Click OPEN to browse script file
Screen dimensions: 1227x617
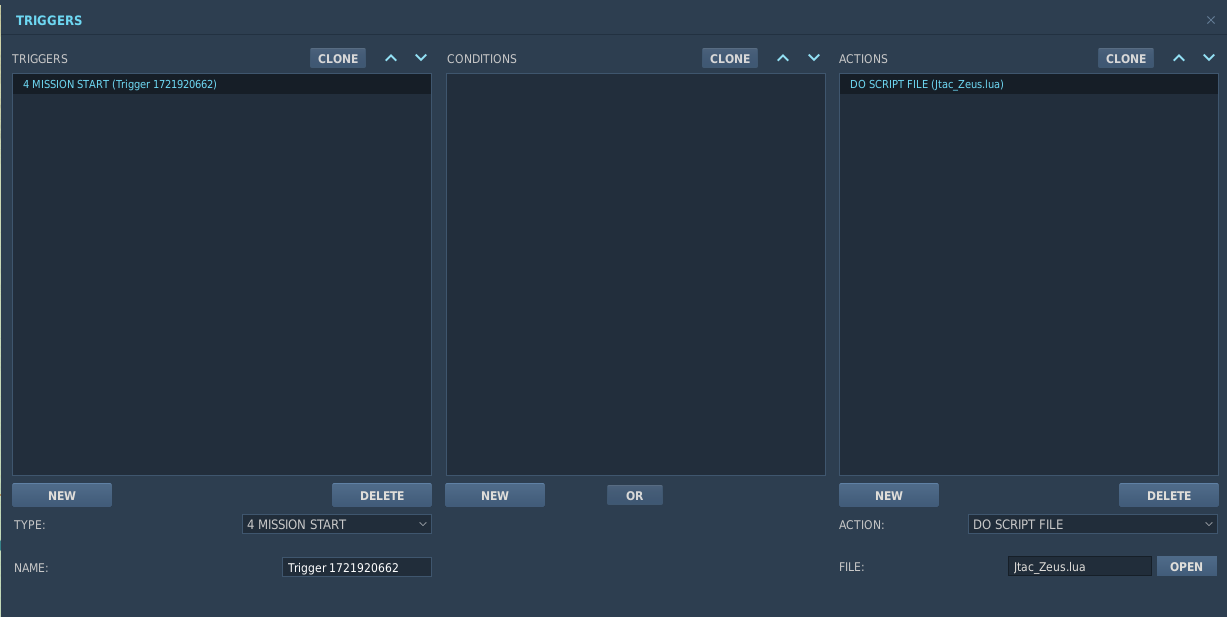coord(1186,566)
